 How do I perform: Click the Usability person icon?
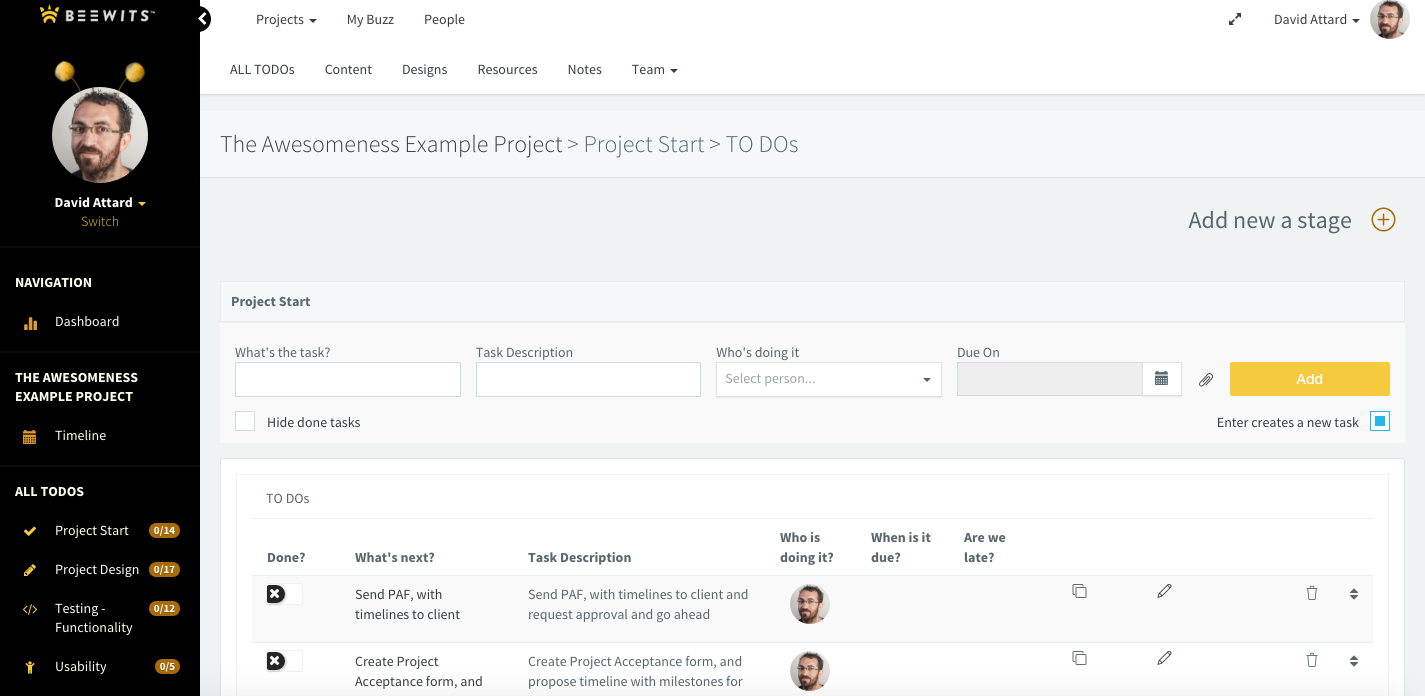click(x=30, y=667)
